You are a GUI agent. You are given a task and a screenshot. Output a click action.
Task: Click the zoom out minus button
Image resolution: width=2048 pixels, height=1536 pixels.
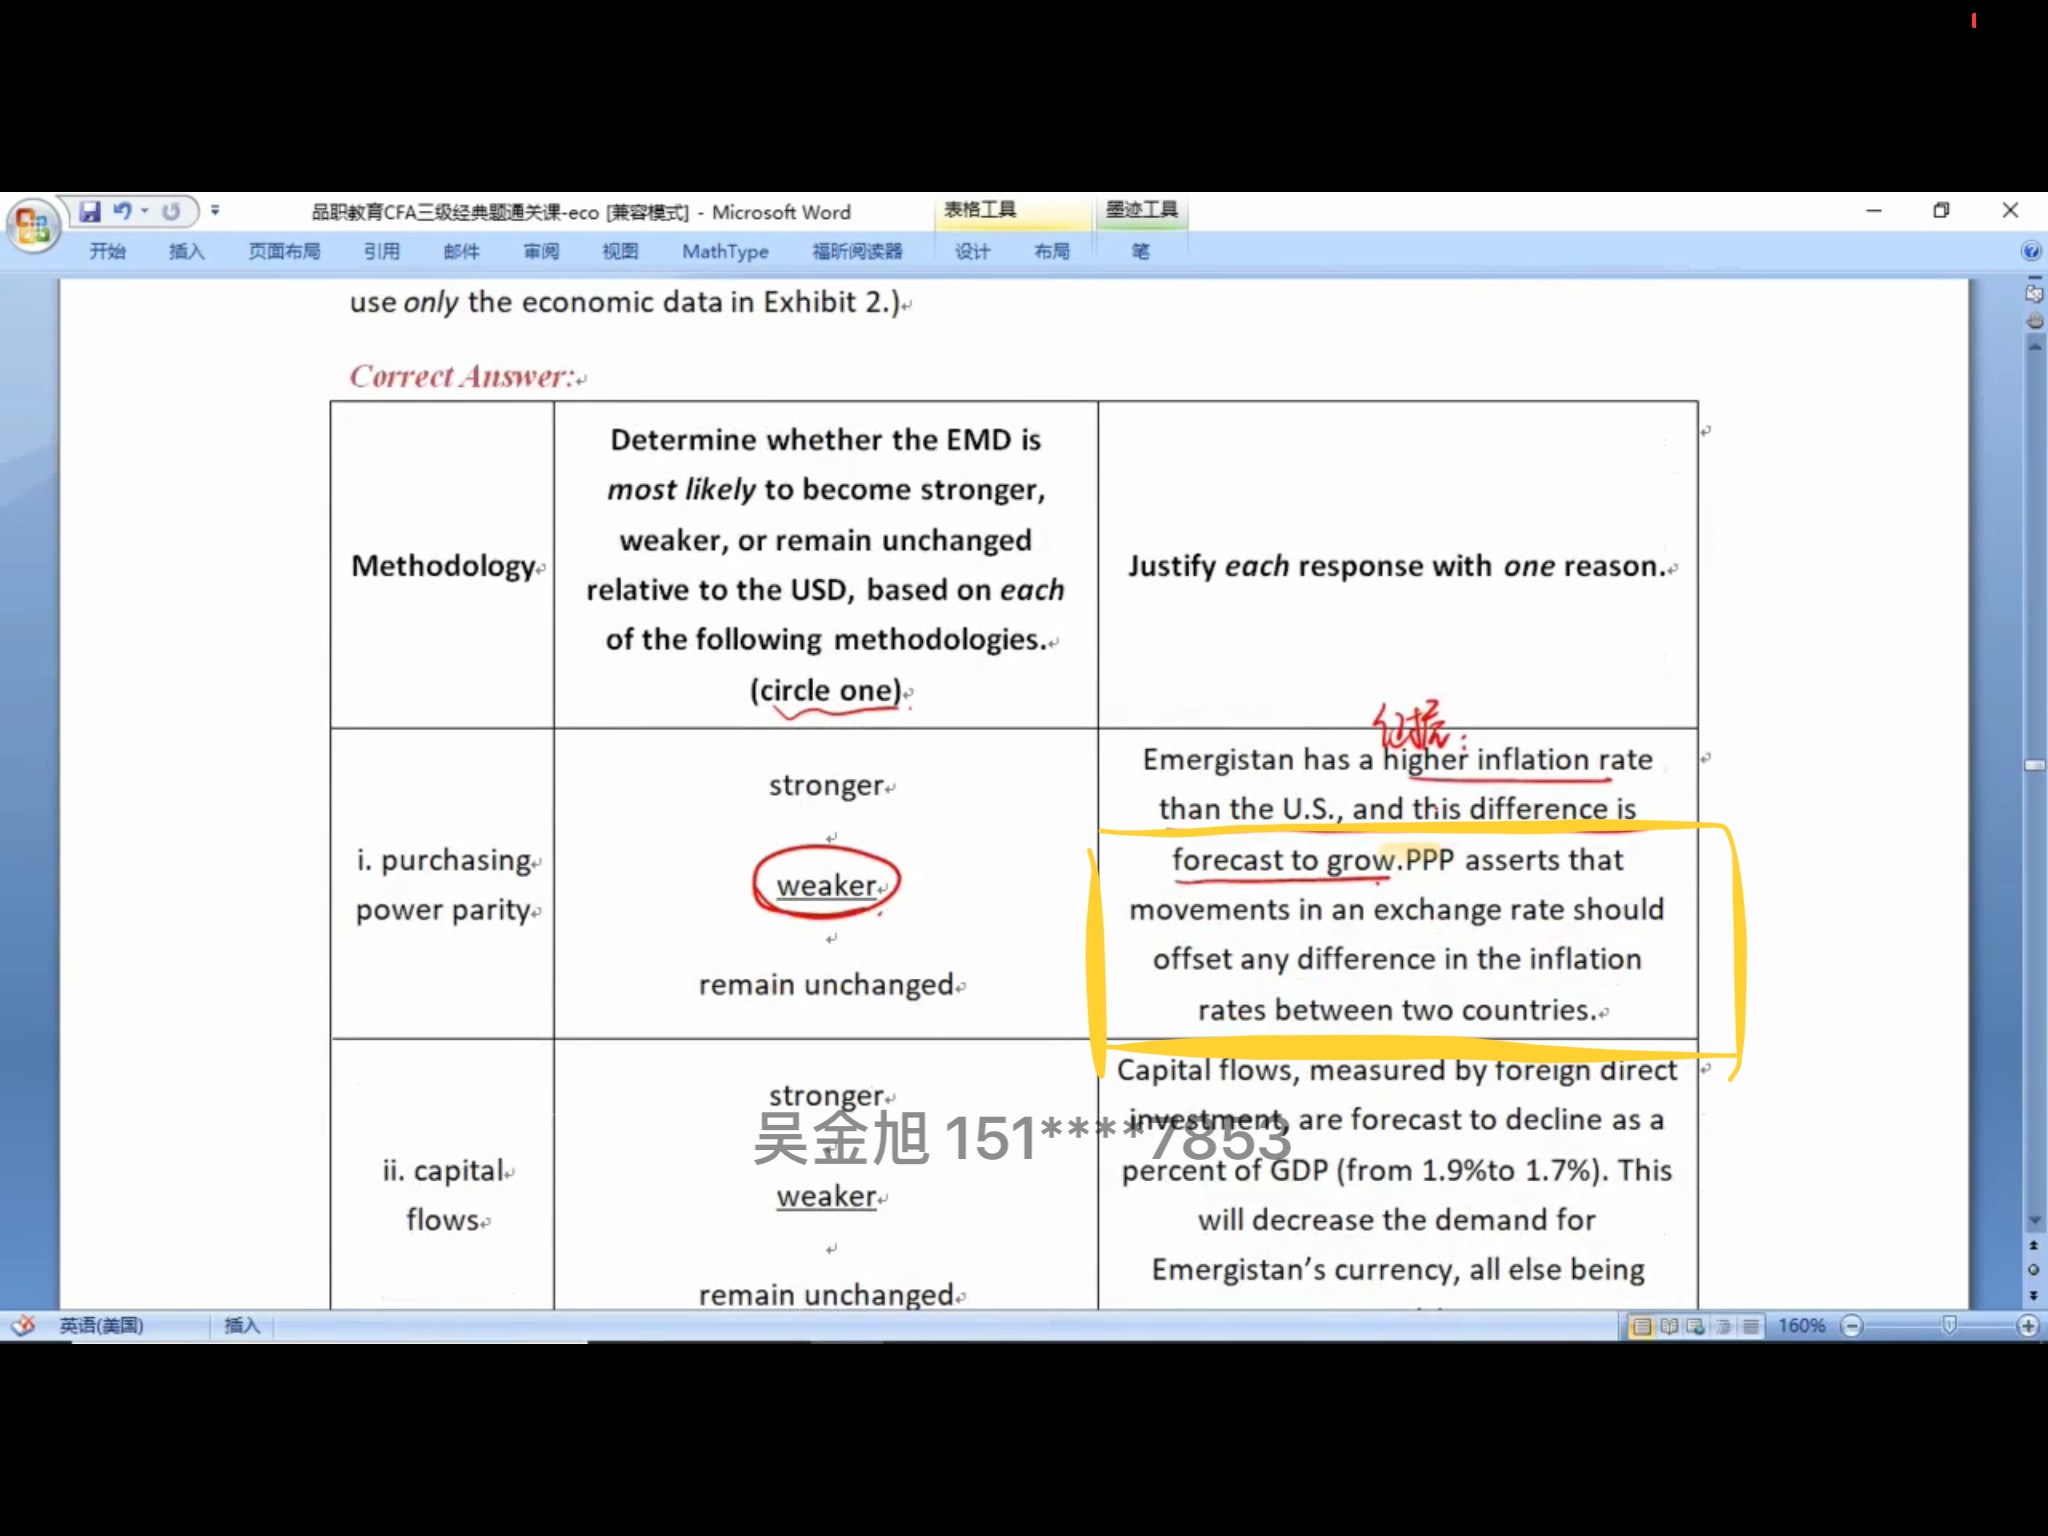point(1851,1326)
